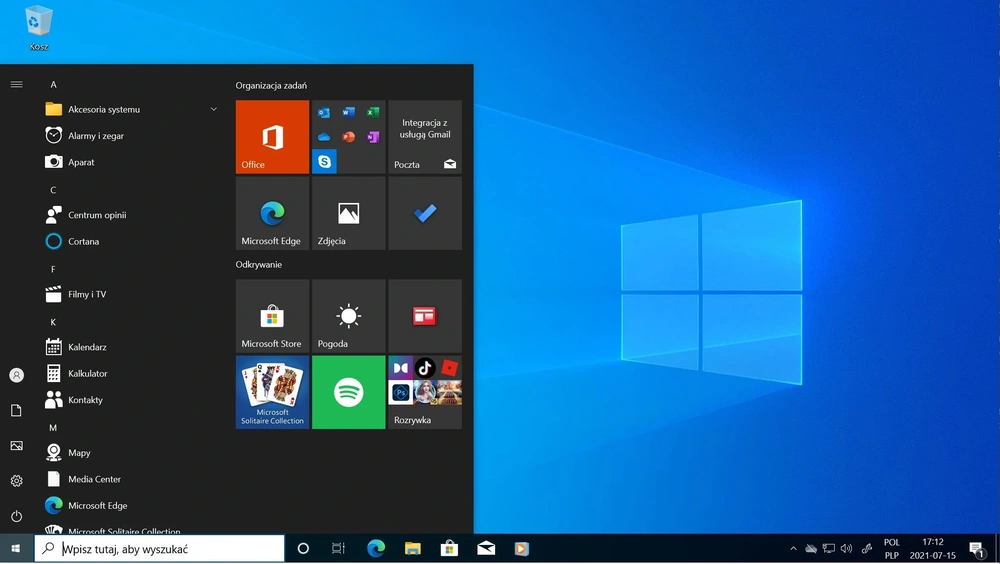This screenshot has height=564, width=1000.
Task: Launch Cortana from the app list
Action: [132, 241]
